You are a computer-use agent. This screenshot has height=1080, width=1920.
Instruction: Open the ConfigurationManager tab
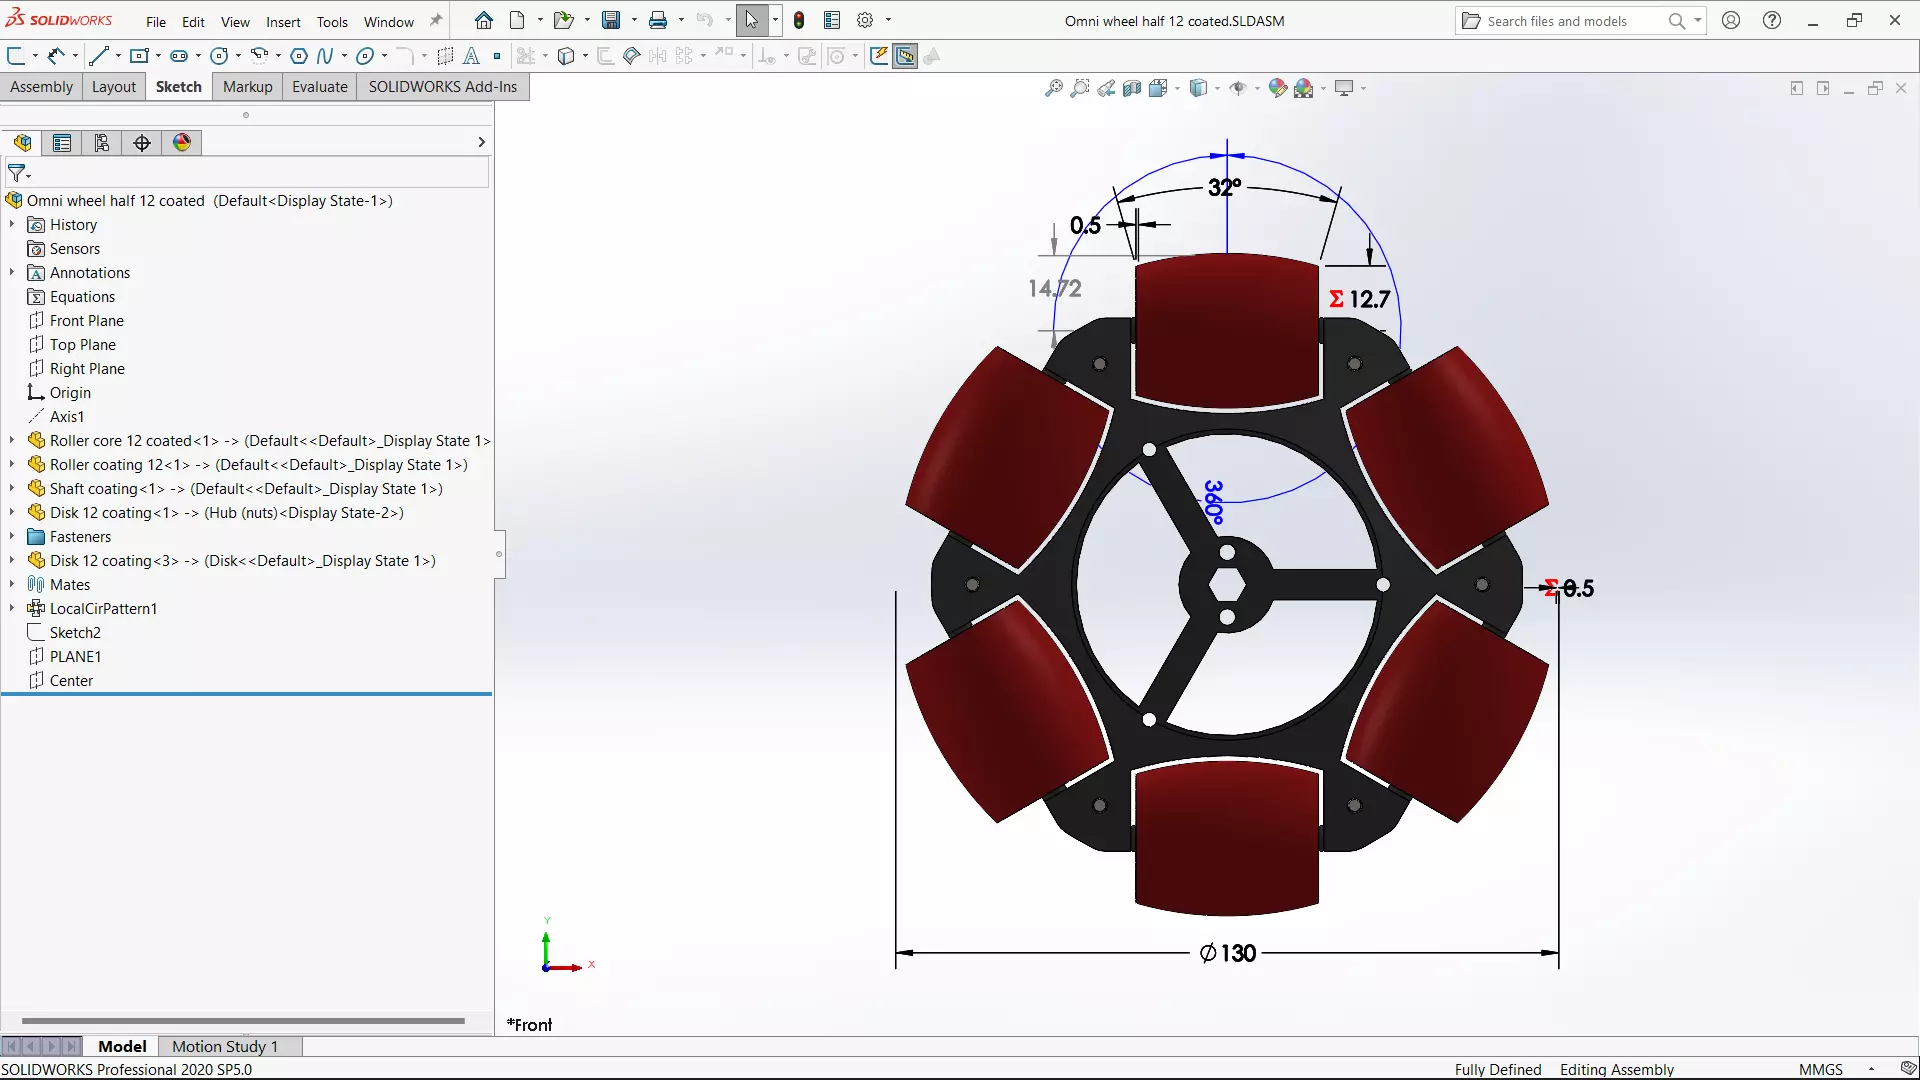(102, 142)
